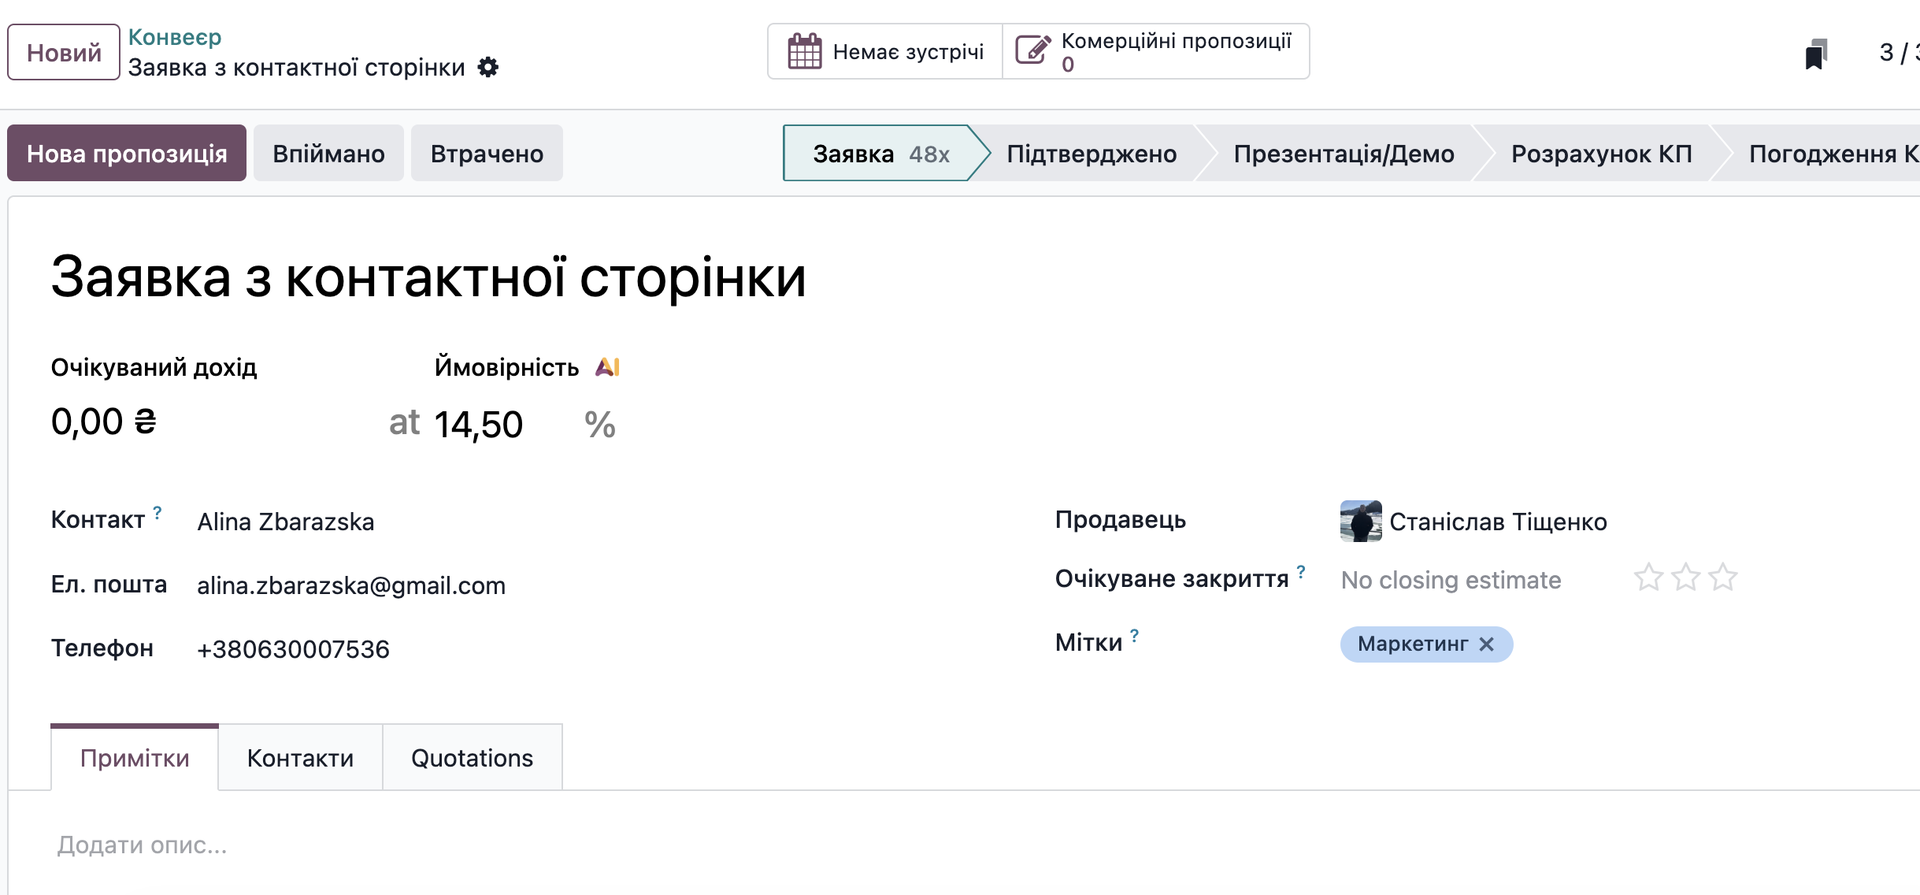Go to the Конвеєр breadcrumb
The height and width of the screenshot is (895, 1920).
click(175, 37)
